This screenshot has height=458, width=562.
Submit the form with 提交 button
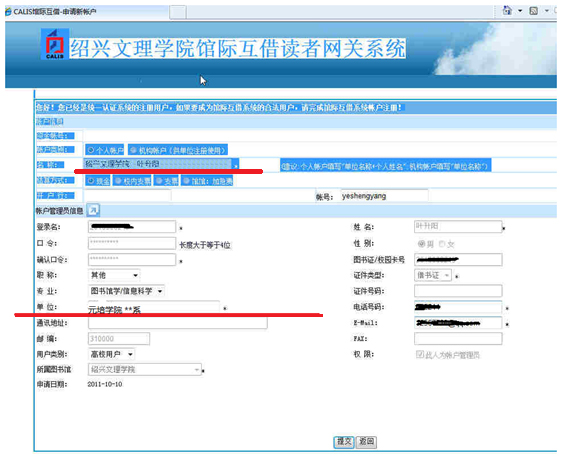coord(344,442)
